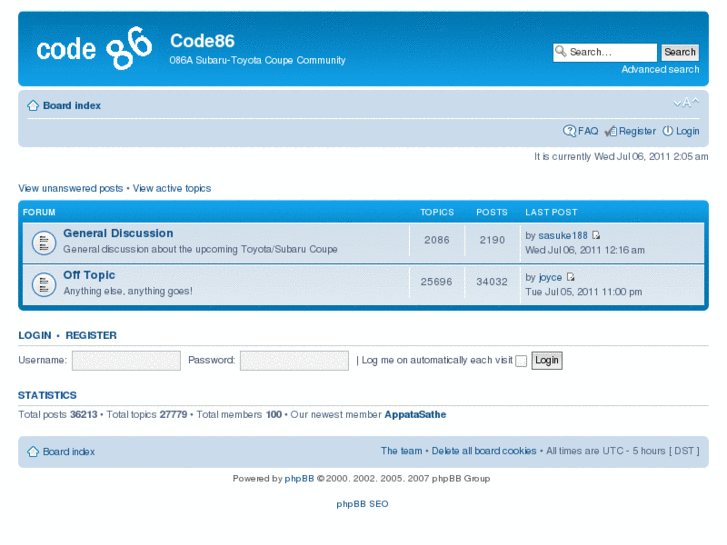
Task: View latest post icon next to joyce
Action: (x=571, y=277)
